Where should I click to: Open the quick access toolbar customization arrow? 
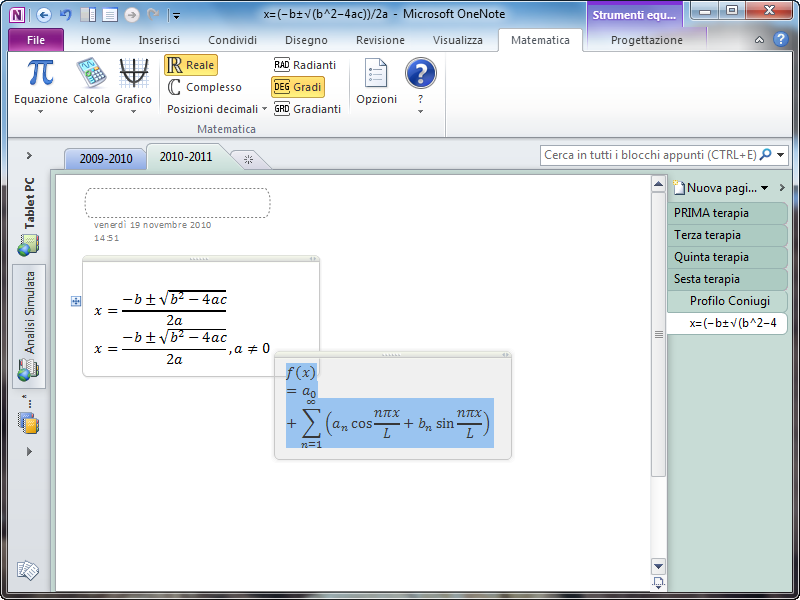click(x=175, y=14)
